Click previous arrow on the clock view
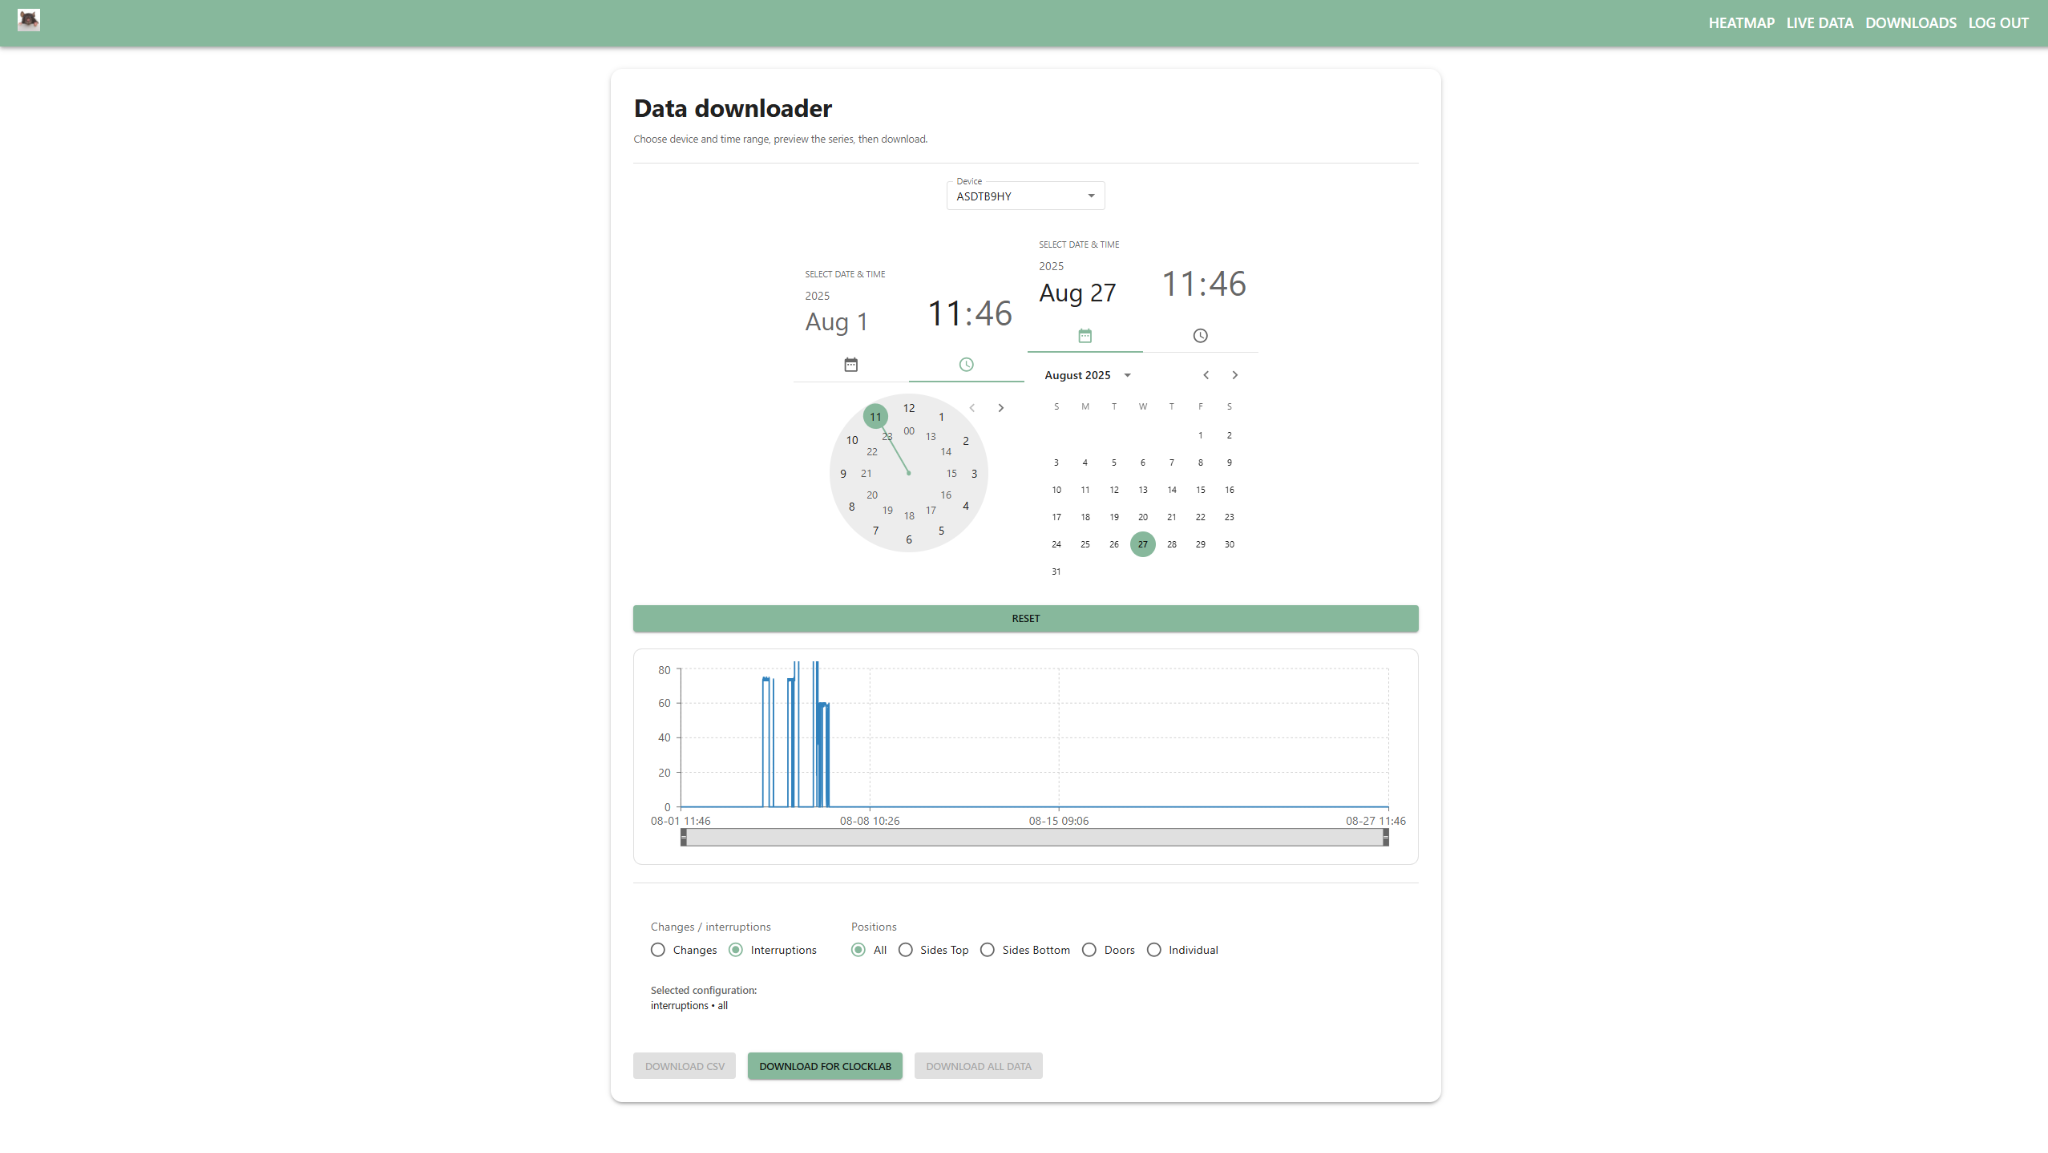2048x1153 pixels. pyautogui.click(x=972, y=408)
